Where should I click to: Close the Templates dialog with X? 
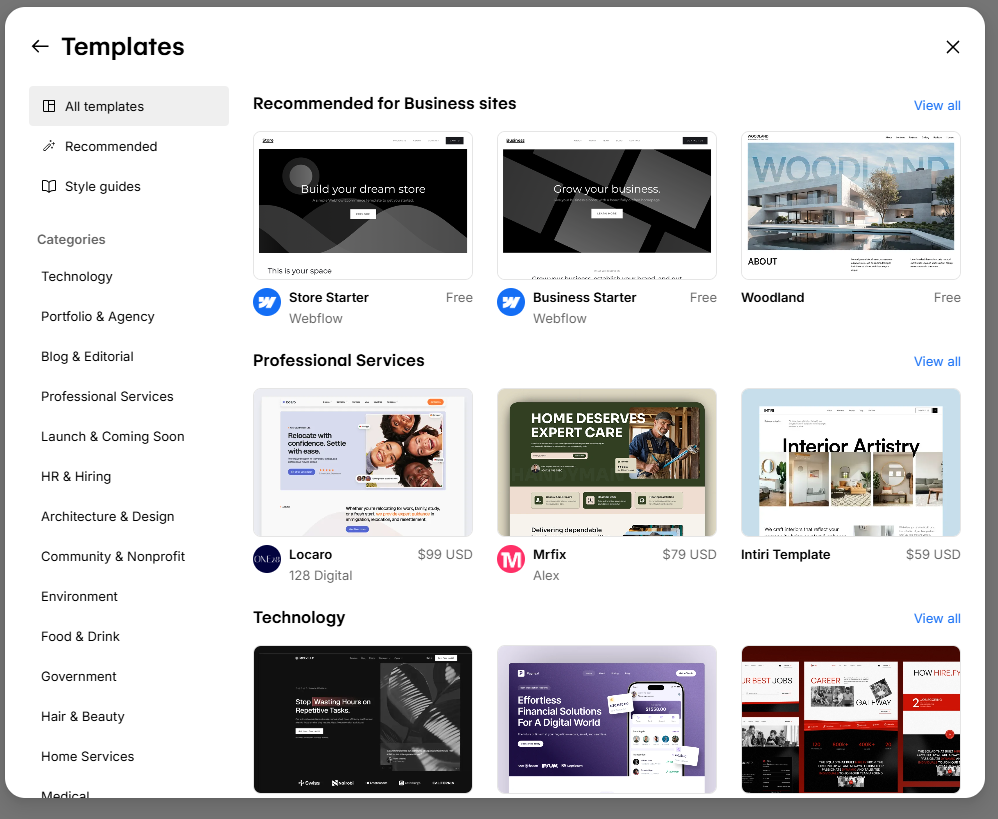[x=952, y=47]
